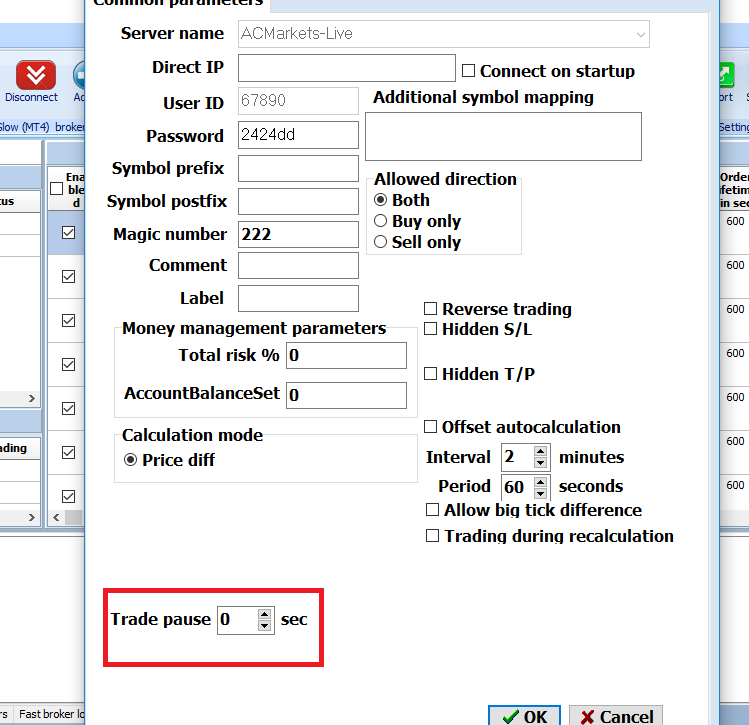Viewport: 749px width, 725px height.
Task: Open Fast broker log tab
Action: [x=51, y=714]
